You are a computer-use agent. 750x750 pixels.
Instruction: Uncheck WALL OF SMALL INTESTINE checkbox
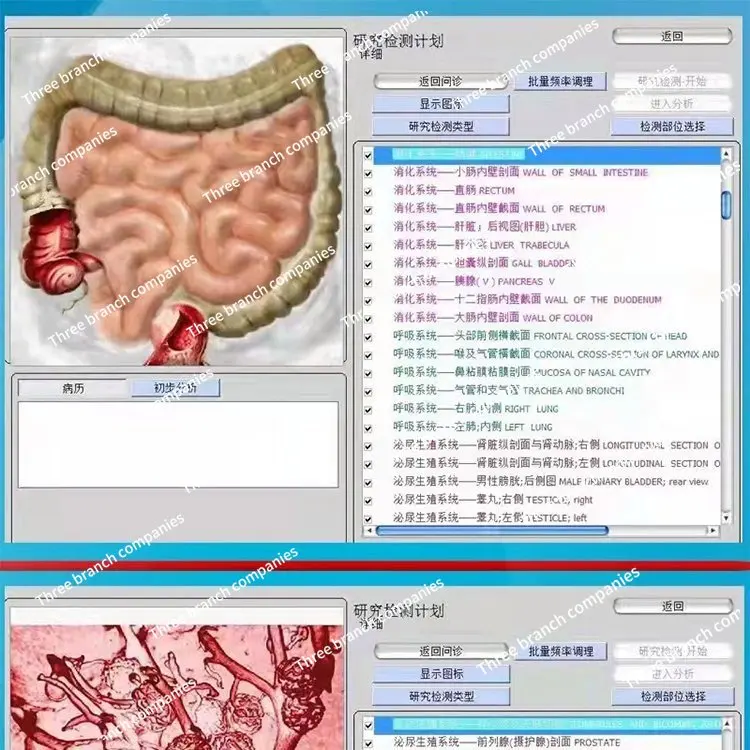coord(368,174)
